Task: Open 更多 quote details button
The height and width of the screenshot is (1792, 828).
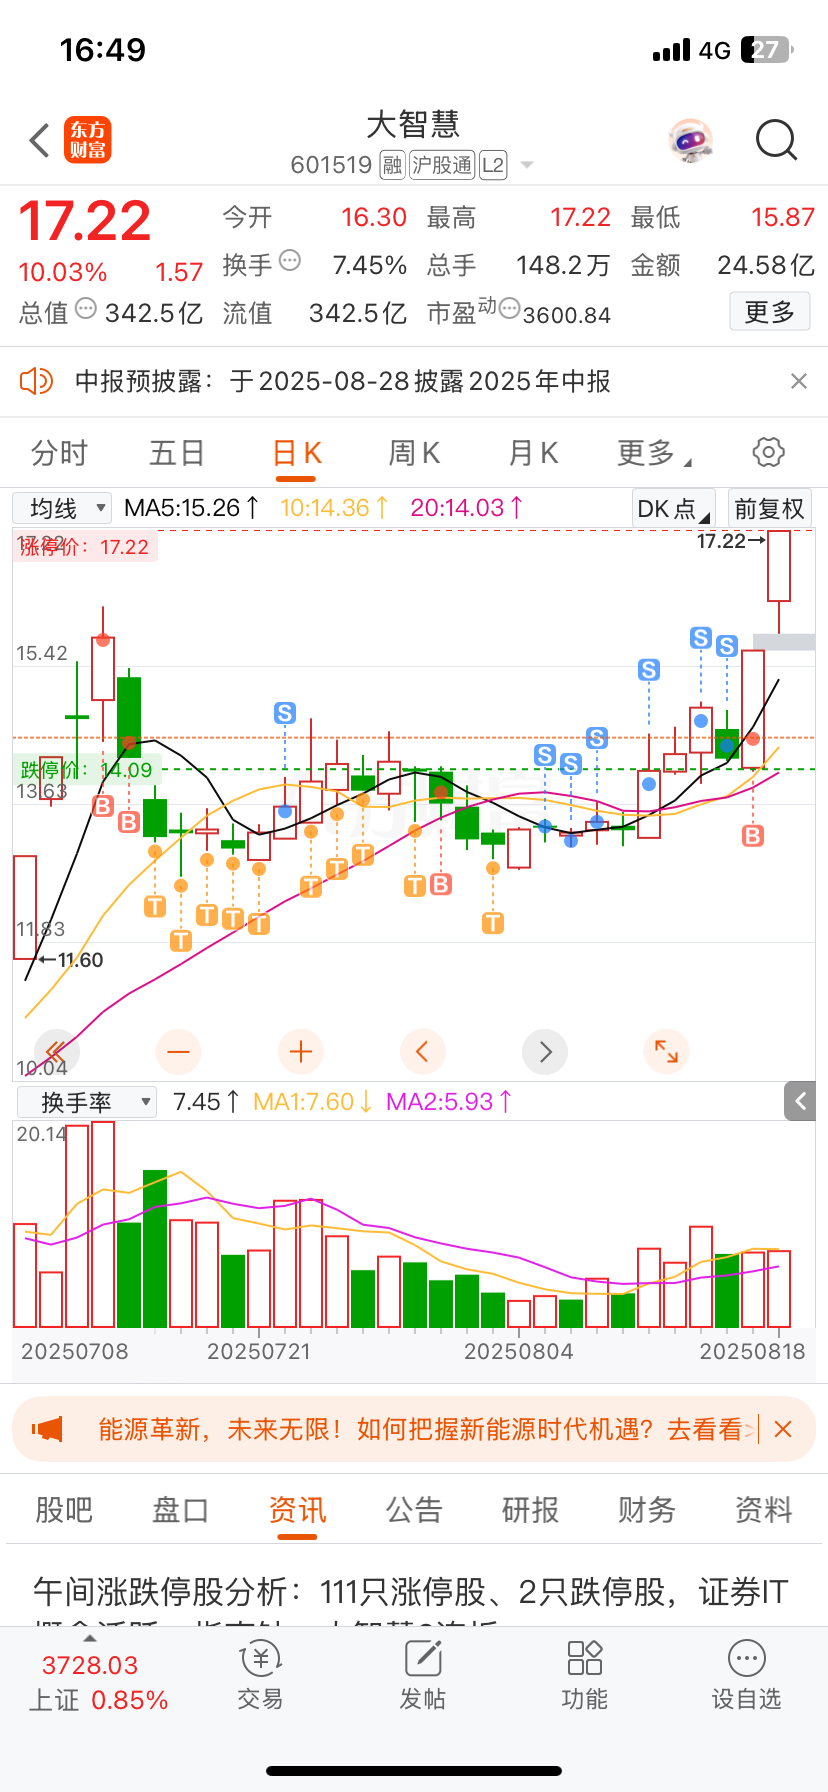Action: [769, 312]
